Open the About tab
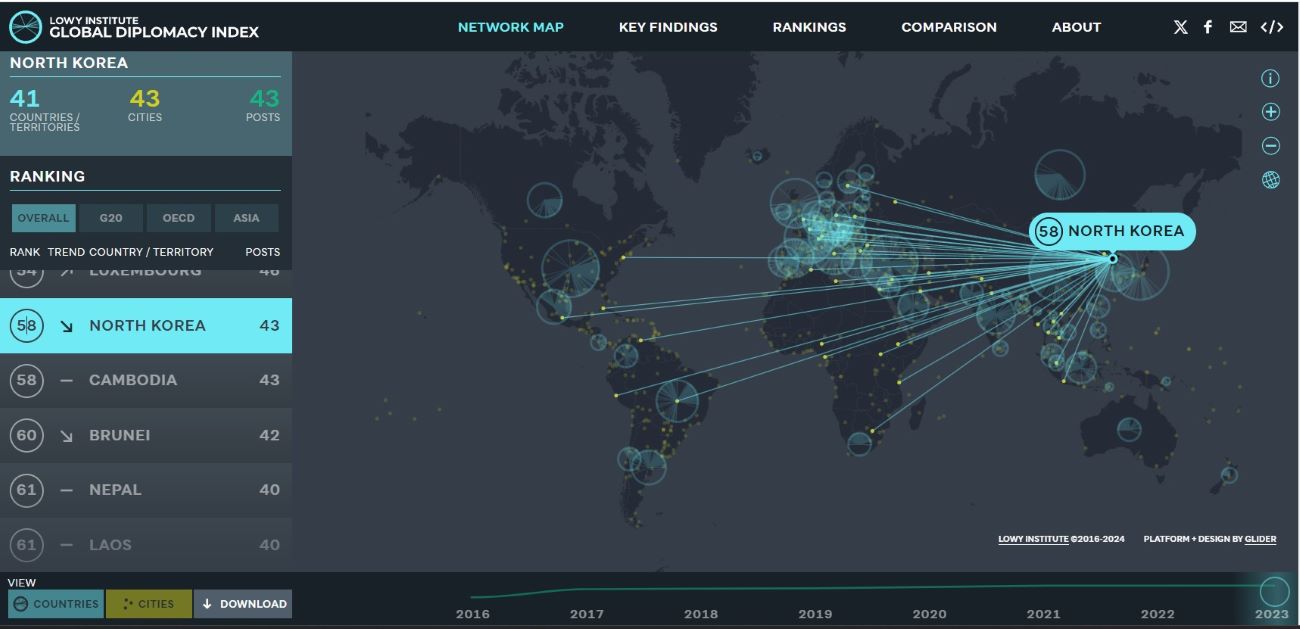Screen dimensions: 1300x629 [x=1076, y=27]
